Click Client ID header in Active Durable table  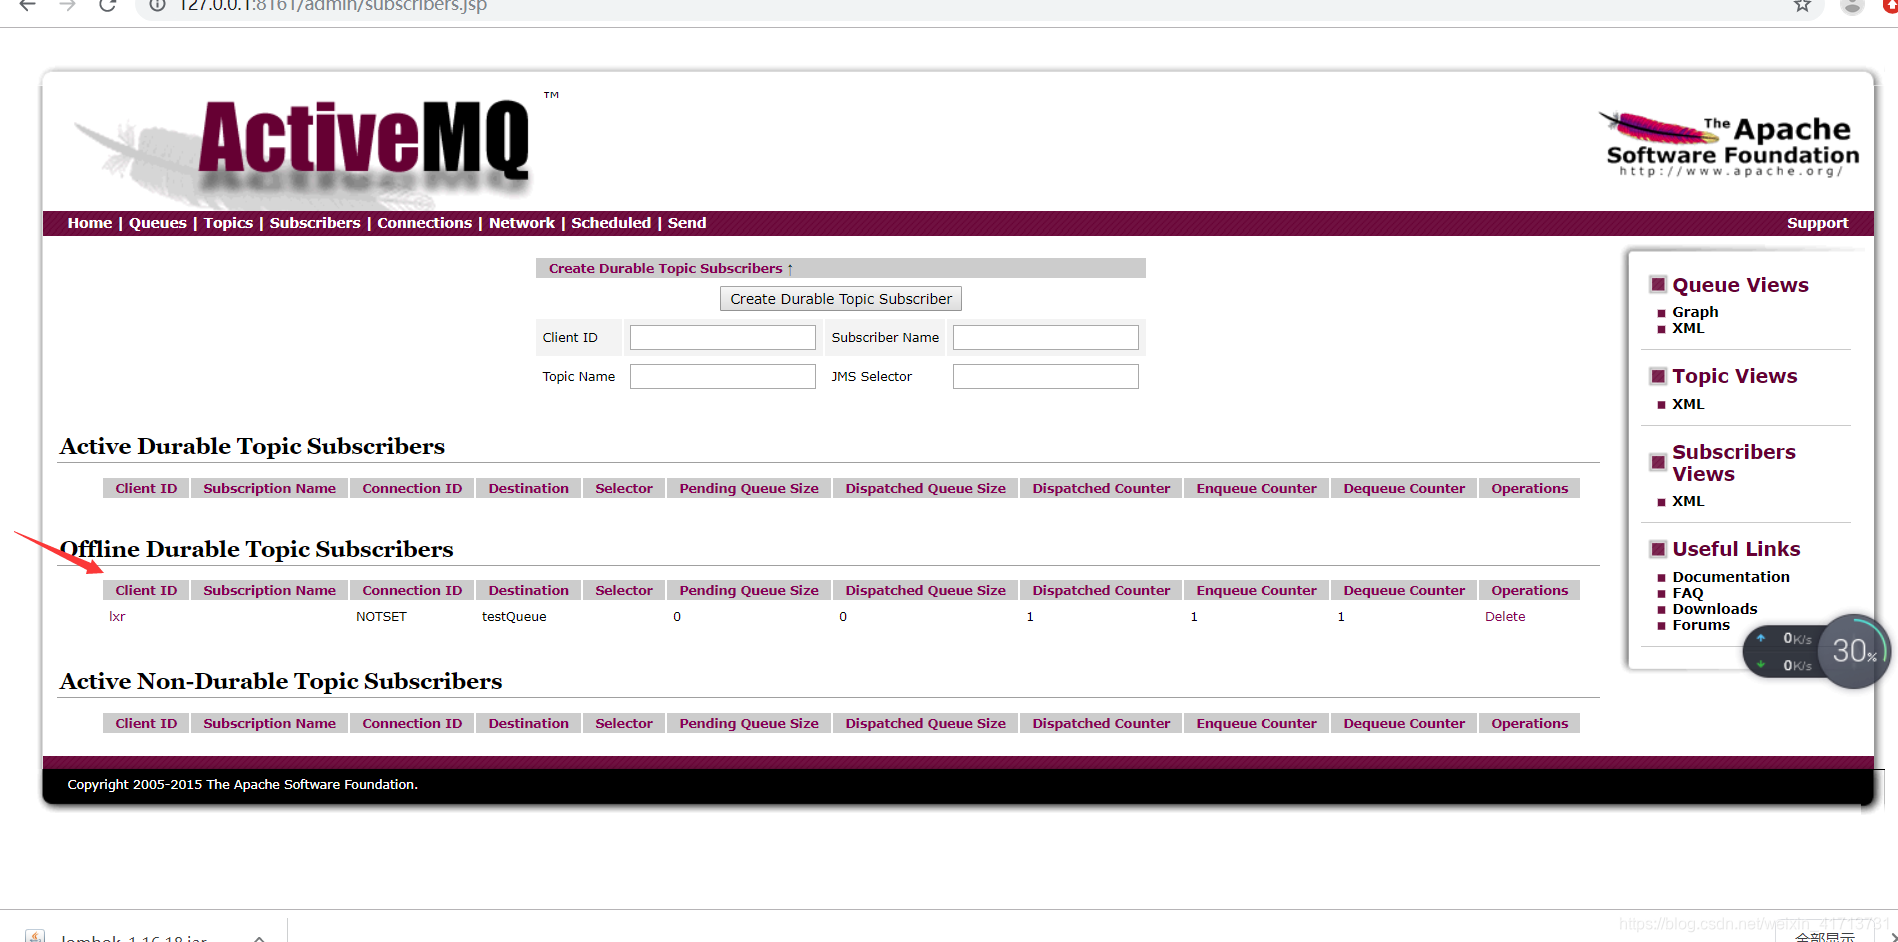pos(146,488)
